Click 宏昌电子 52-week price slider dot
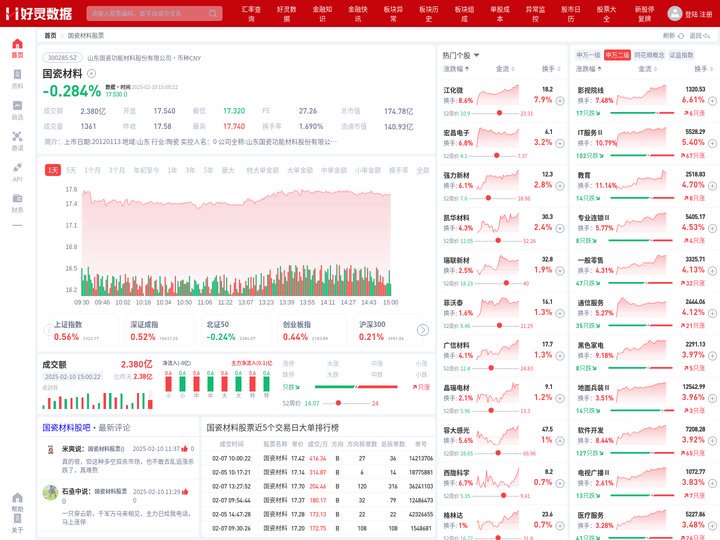 click(x=496, y=156)
